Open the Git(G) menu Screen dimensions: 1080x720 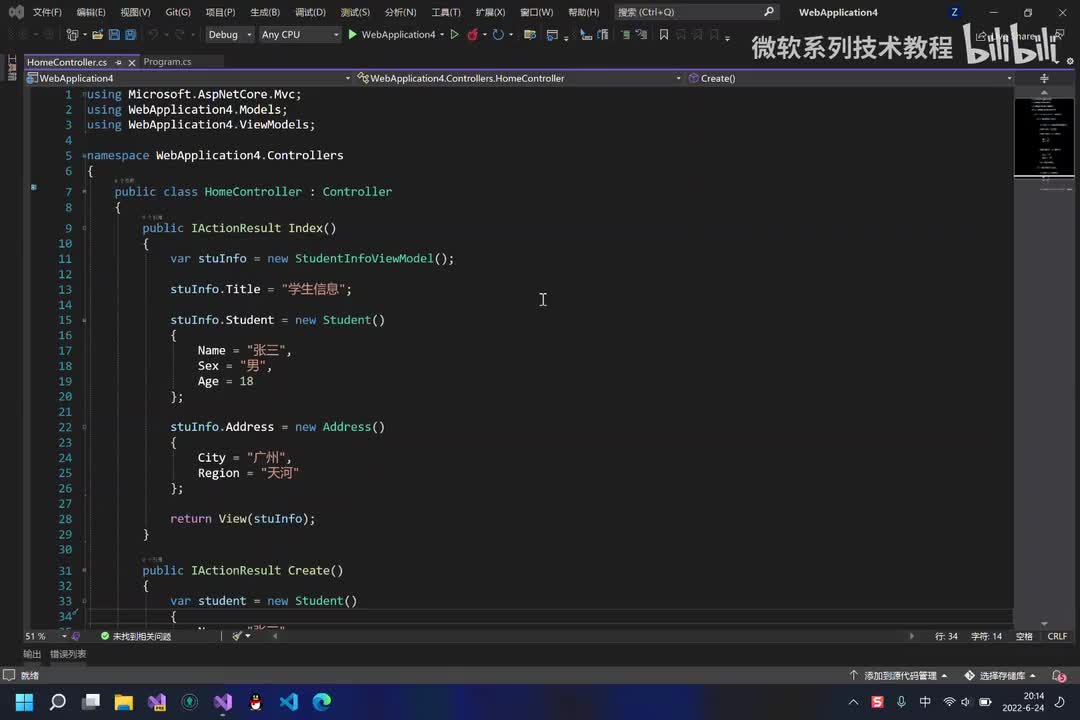(178, 12)
